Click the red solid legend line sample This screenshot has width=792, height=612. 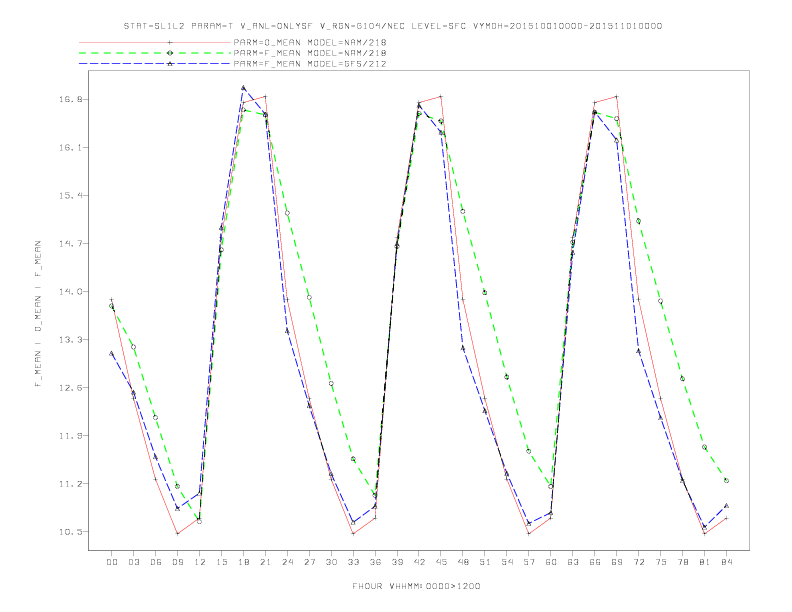pos(155,42)
